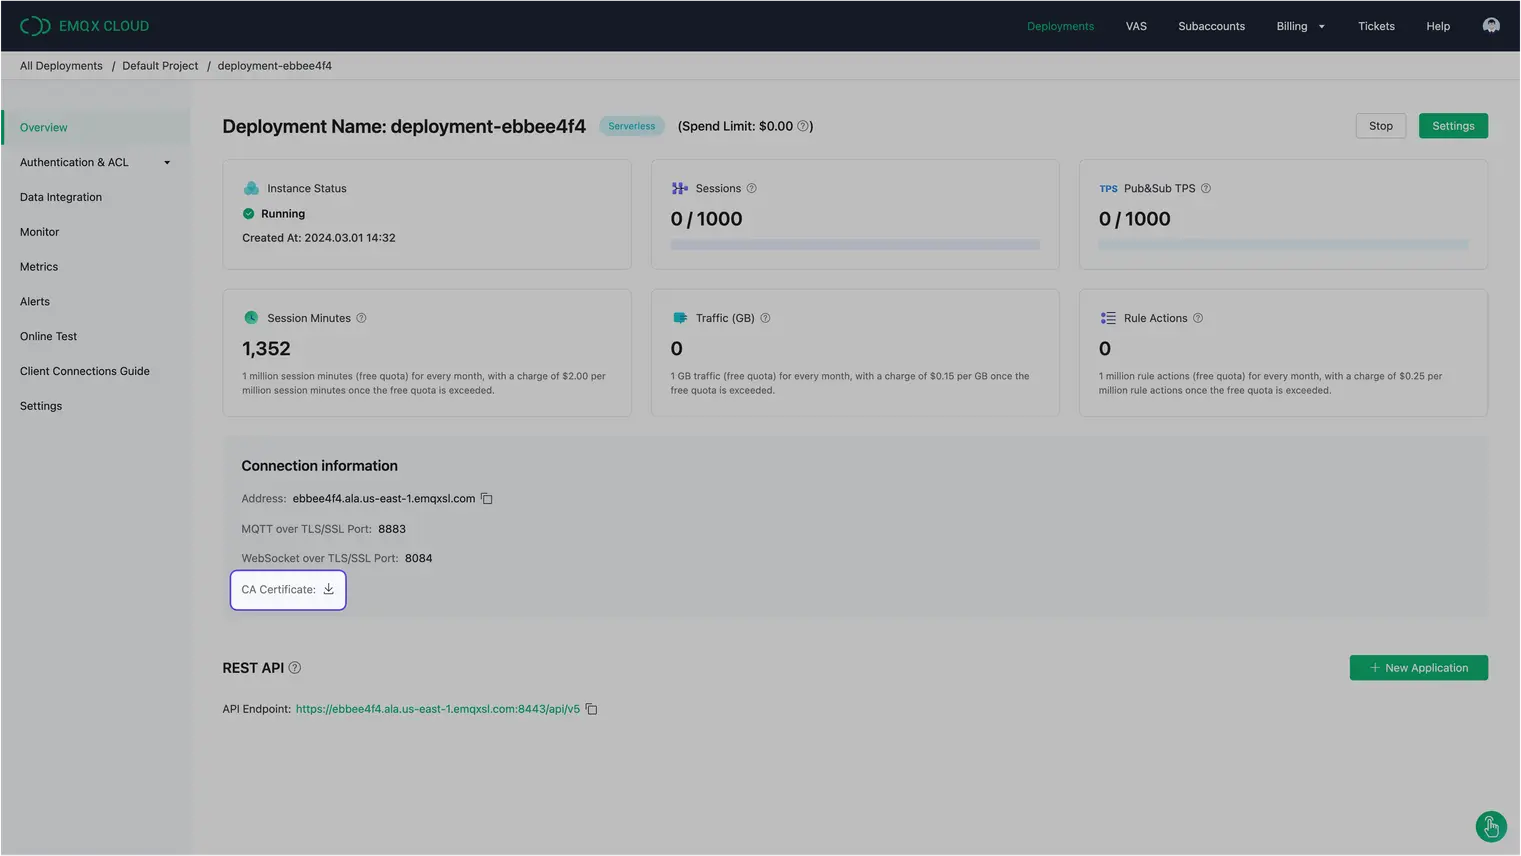Open the REST API help tooltip

[x=294, y=667]
